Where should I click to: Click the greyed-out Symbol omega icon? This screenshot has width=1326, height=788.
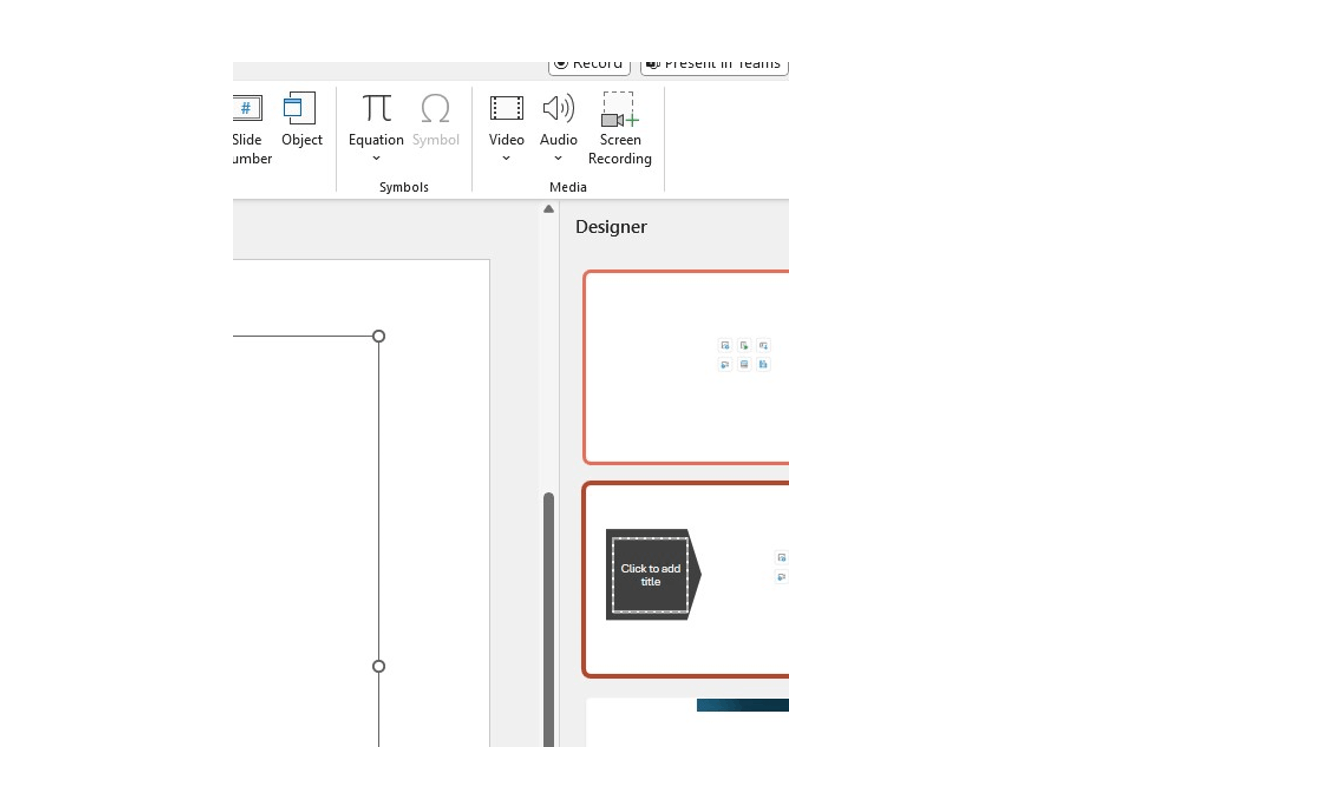pos(435,108)
